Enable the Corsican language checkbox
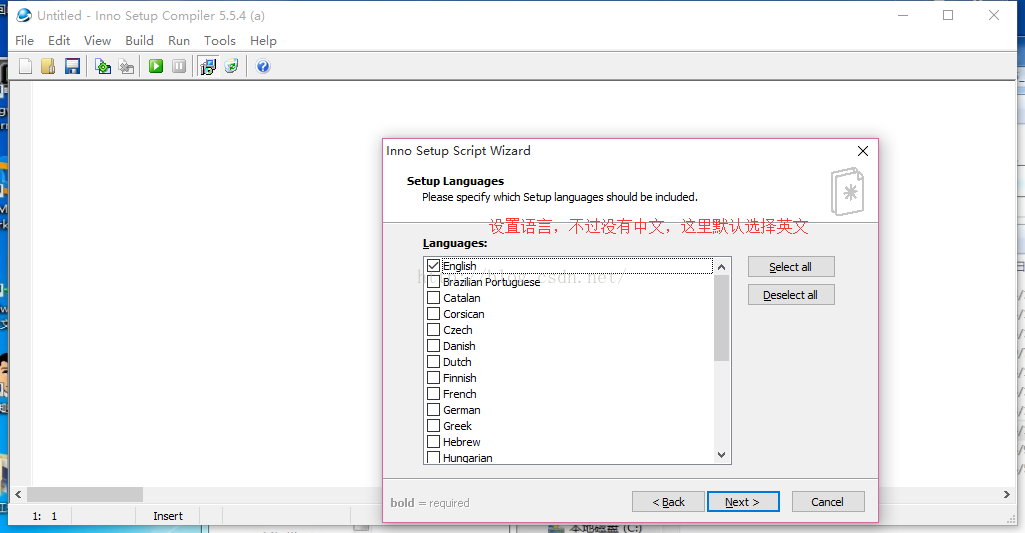 [x=433, y=314]
